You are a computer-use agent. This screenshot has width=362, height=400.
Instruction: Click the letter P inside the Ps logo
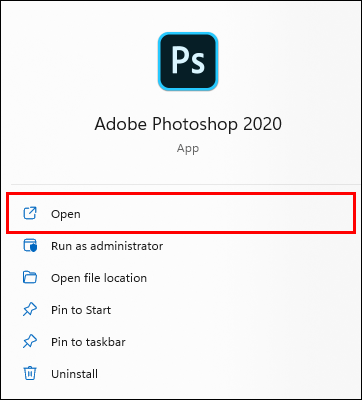coord(179,60)
